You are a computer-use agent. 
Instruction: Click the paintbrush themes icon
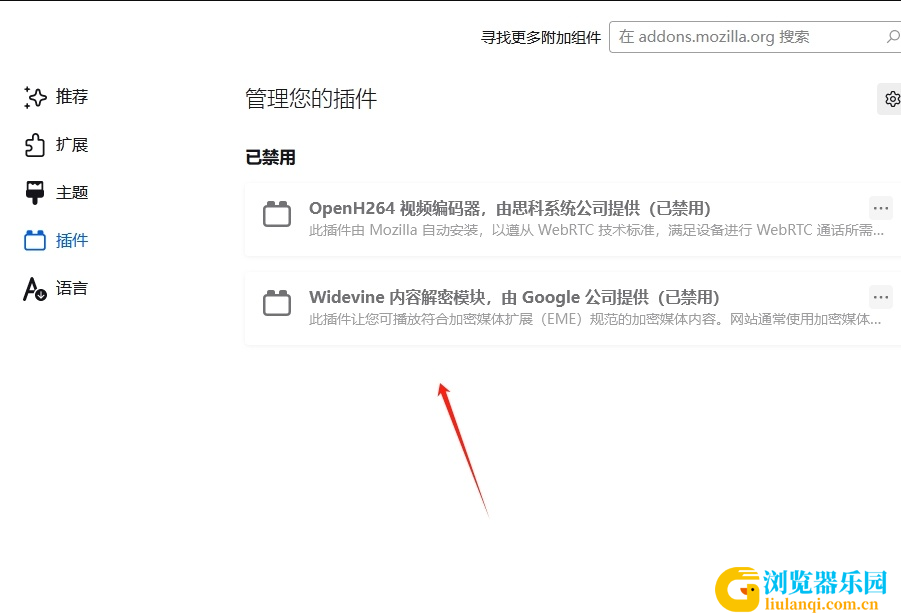(x=35, y=192)
